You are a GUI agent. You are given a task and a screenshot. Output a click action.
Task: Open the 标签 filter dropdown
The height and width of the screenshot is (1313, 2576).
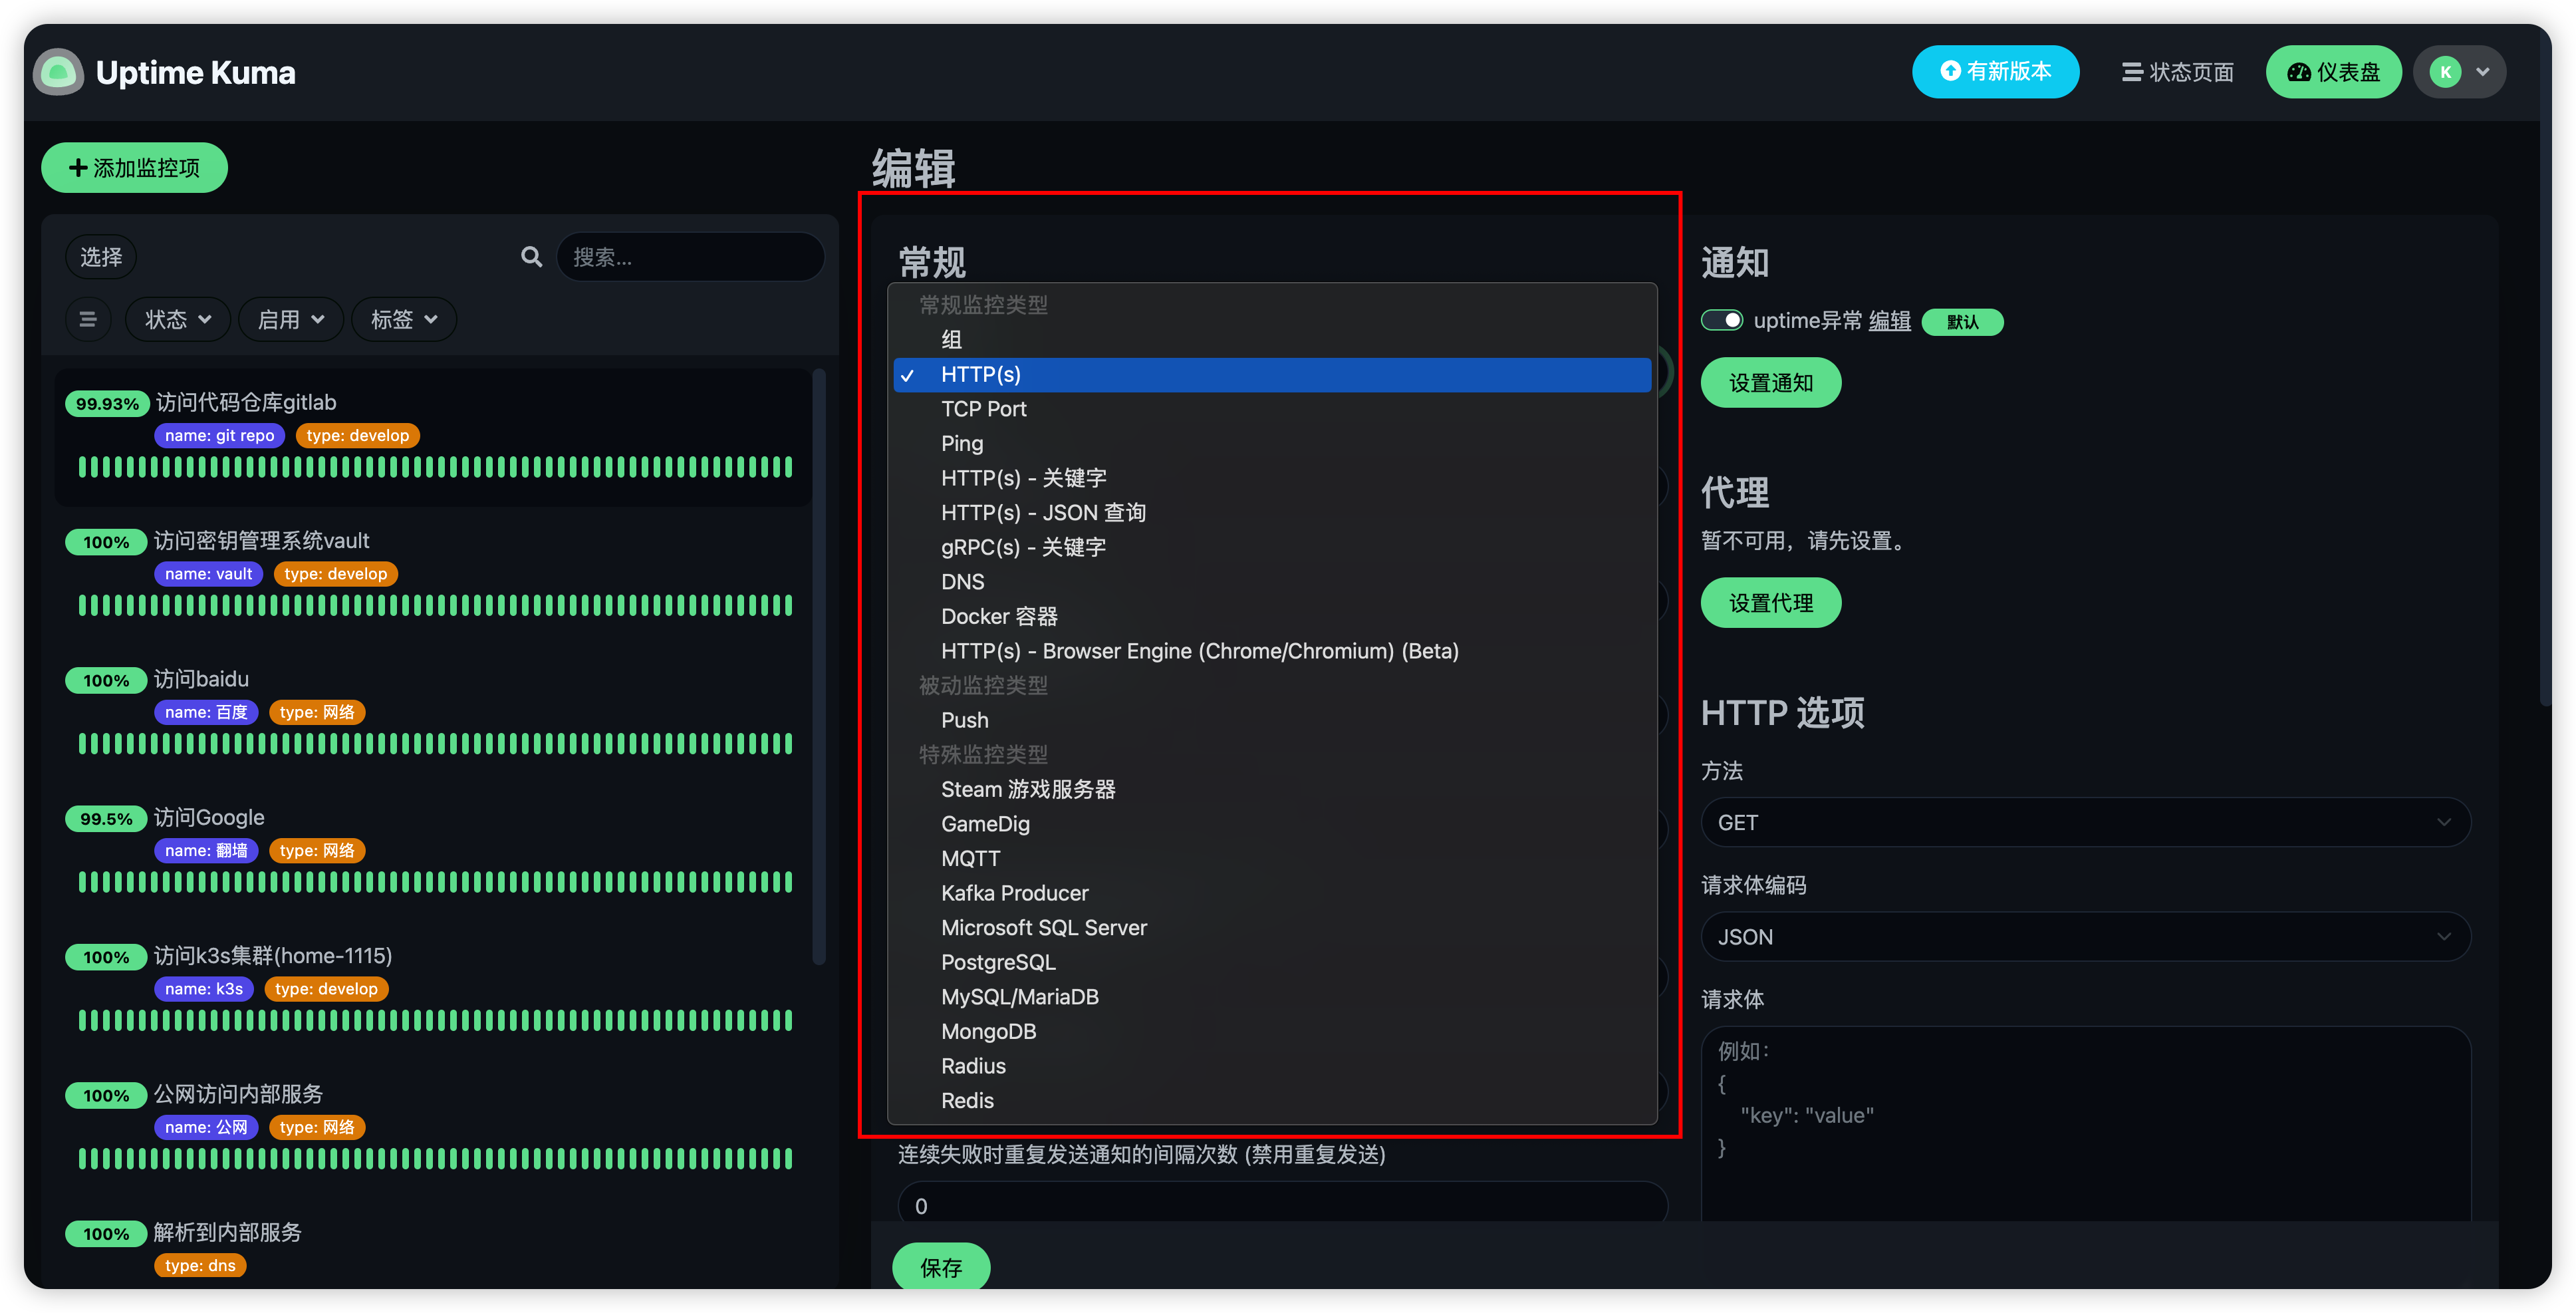403,319
